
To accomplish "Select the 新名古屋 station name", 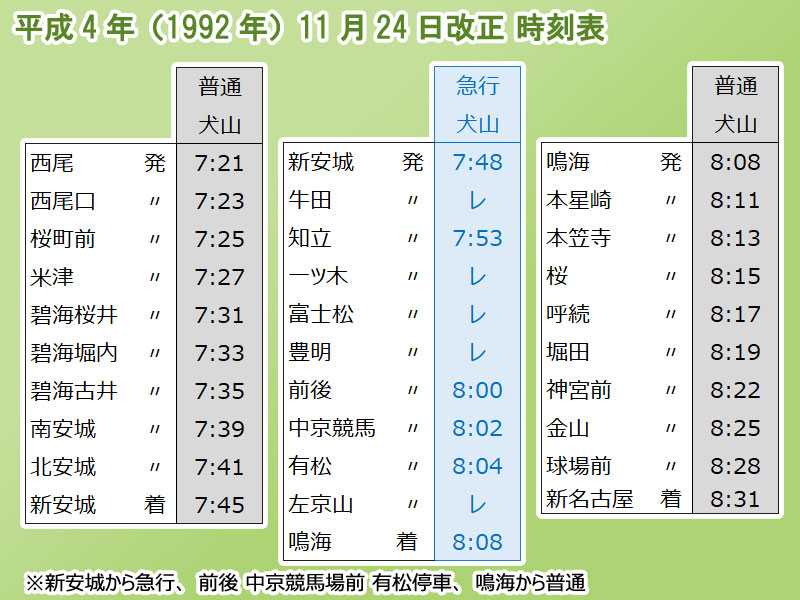I will coord(589,499).
